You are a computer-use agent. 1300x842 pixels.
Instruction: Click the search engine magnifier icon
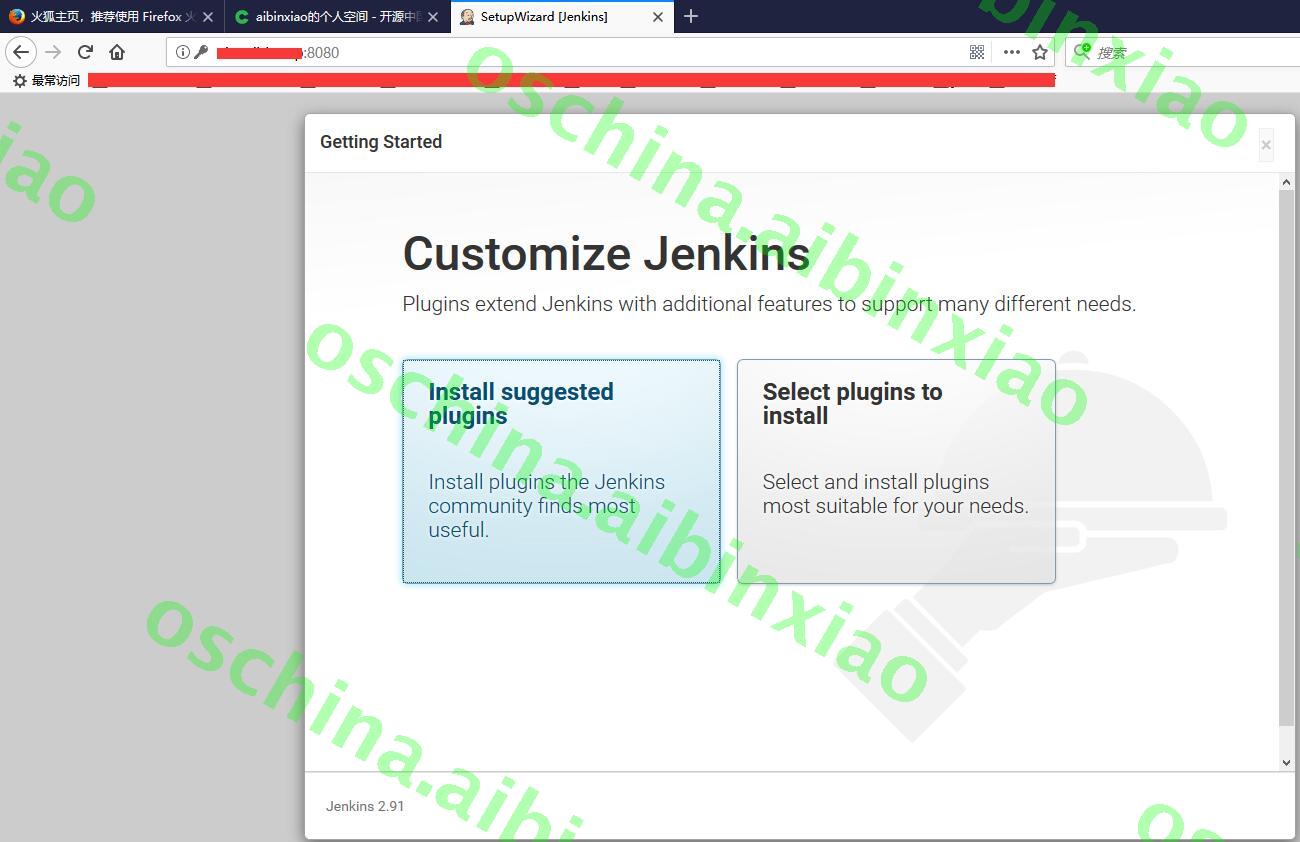(x=1082, y=51)
